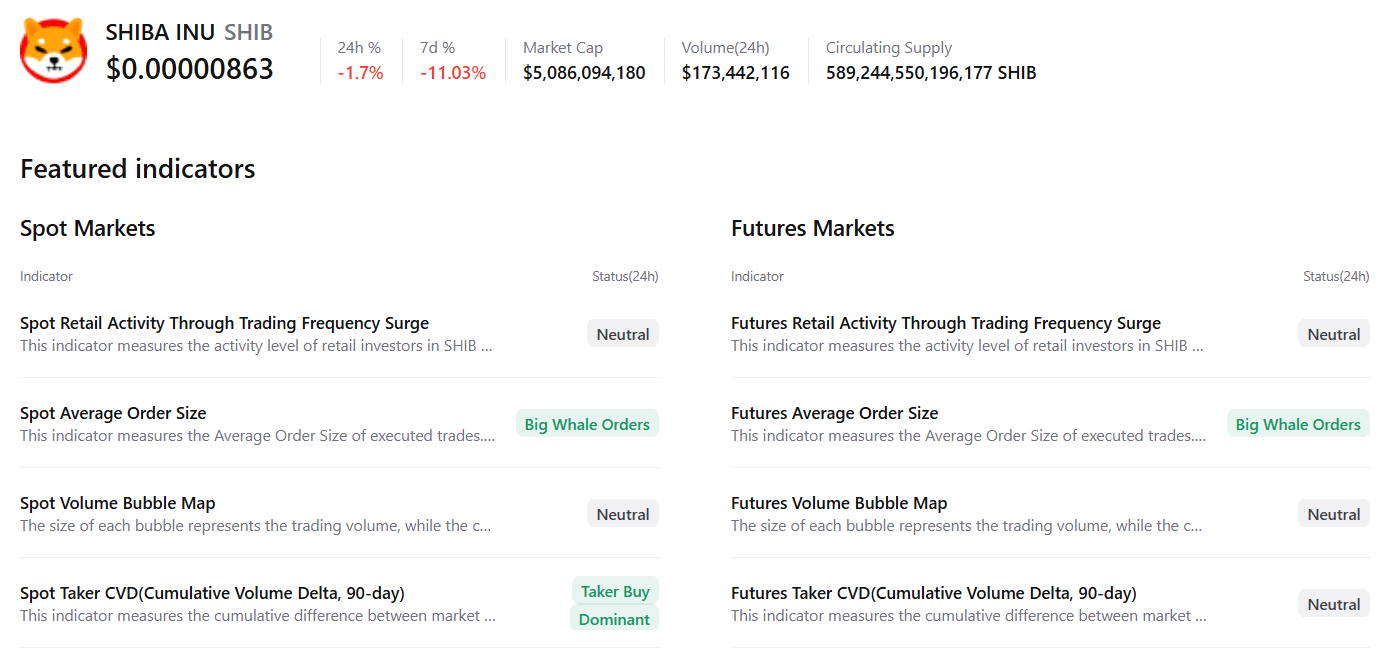Click the 7d % change value
Viewport: 1392px width, 651px height.
click(453, 73)
